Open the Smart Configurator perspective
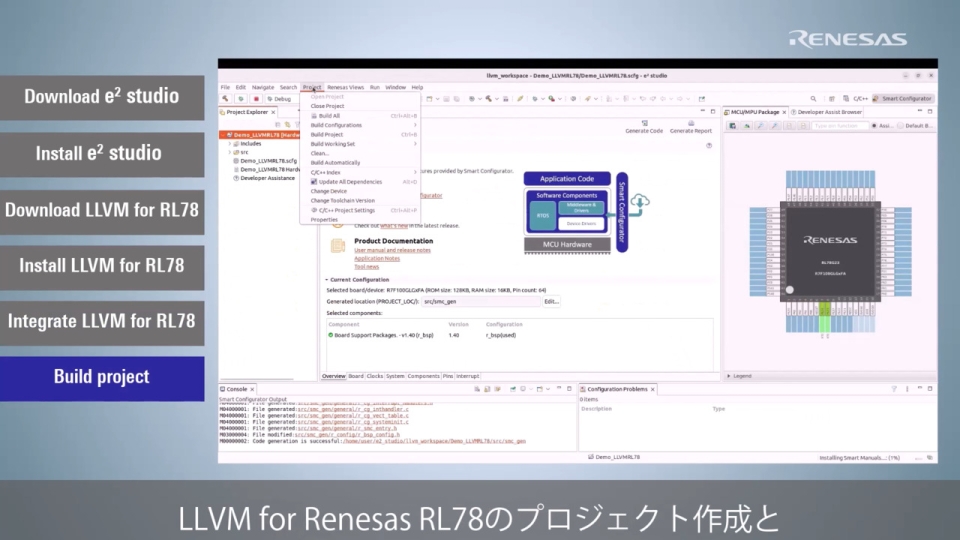The height and width of the screenshot is (540, 960). (x=903, y=99)
